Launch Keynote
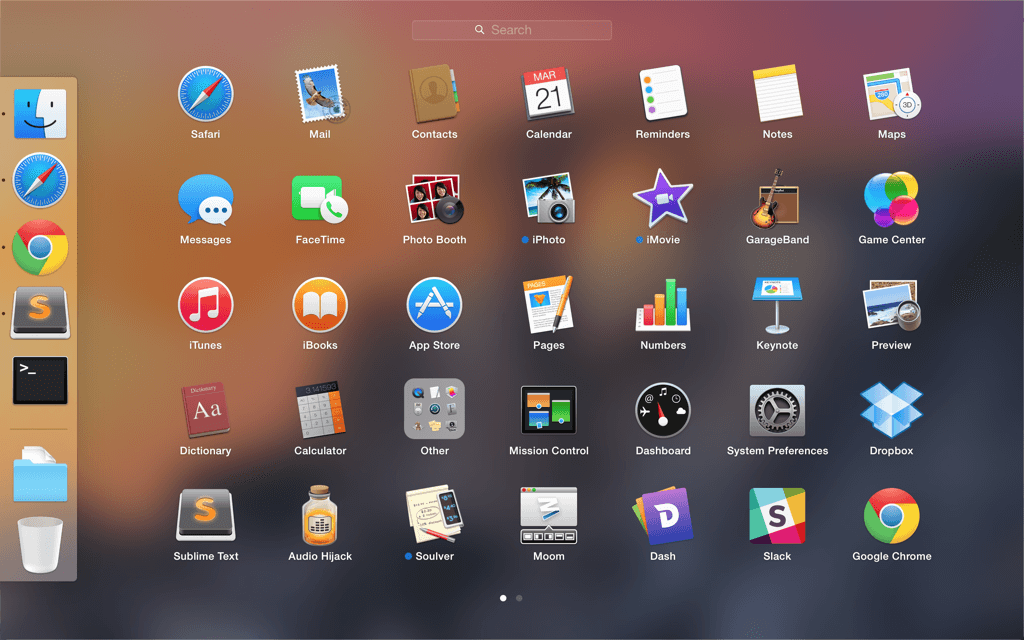Image resolution: width=1024 pixels, height=640 pixels. pyautogui.click(x=777, y=305)
